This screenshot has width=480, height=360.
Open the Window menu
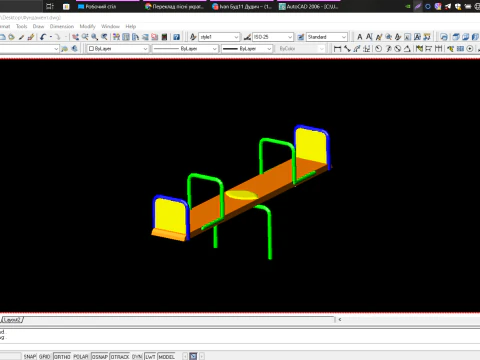(x=110, y=26)
